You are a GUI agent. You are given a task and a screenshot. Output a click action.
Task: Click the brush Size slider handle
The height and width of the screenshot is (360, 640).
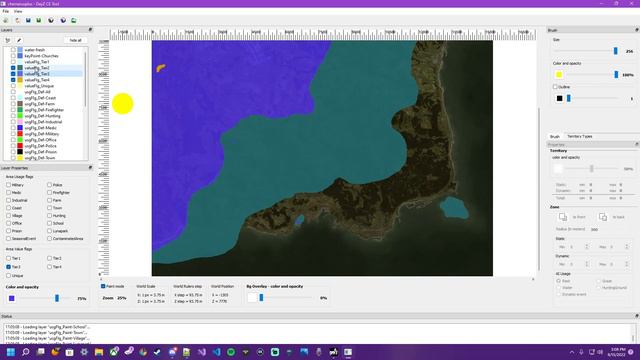click(x=616, y=51)
